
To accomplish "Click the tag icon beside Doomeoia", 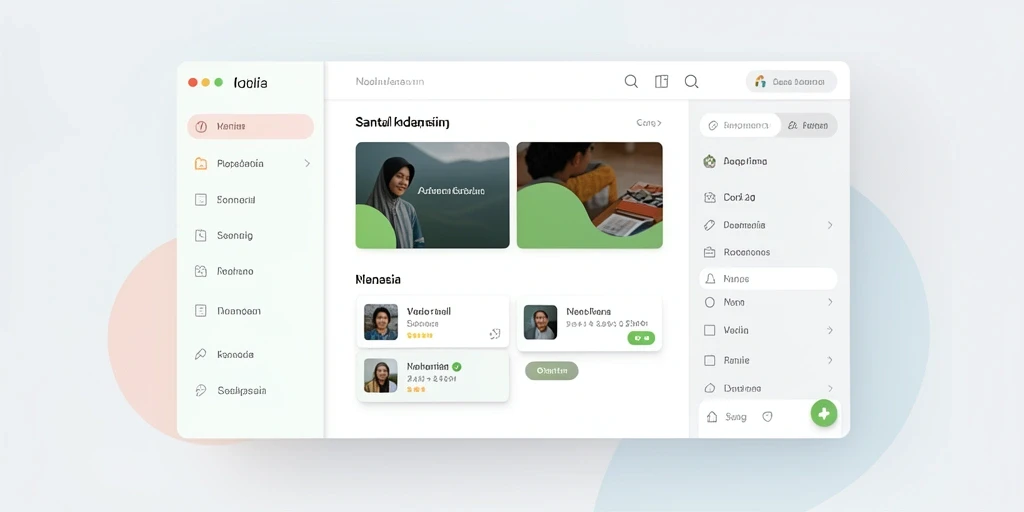I will [x=710, y=225].
